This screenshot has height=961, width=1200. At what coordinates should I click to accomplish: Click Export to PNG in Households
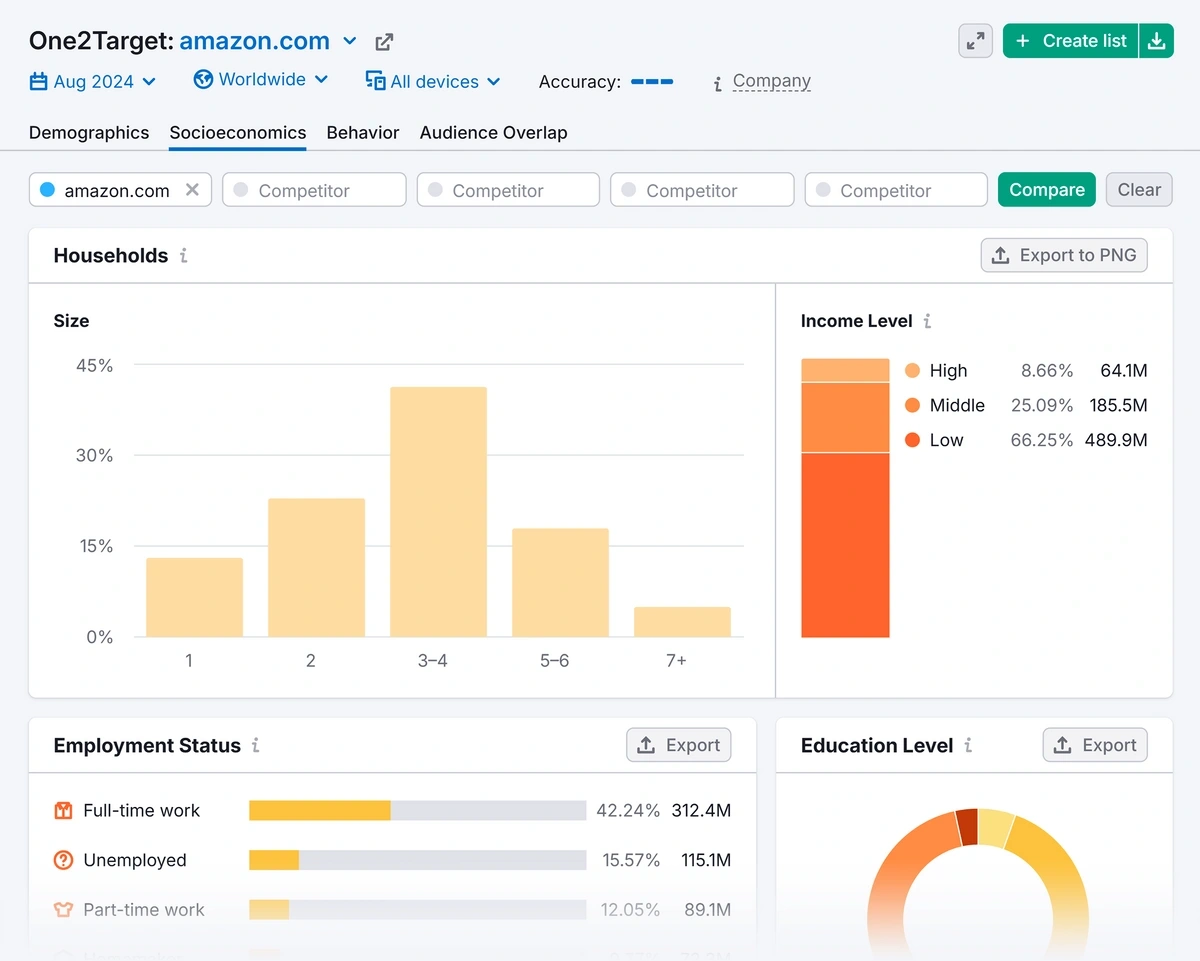1064,255
